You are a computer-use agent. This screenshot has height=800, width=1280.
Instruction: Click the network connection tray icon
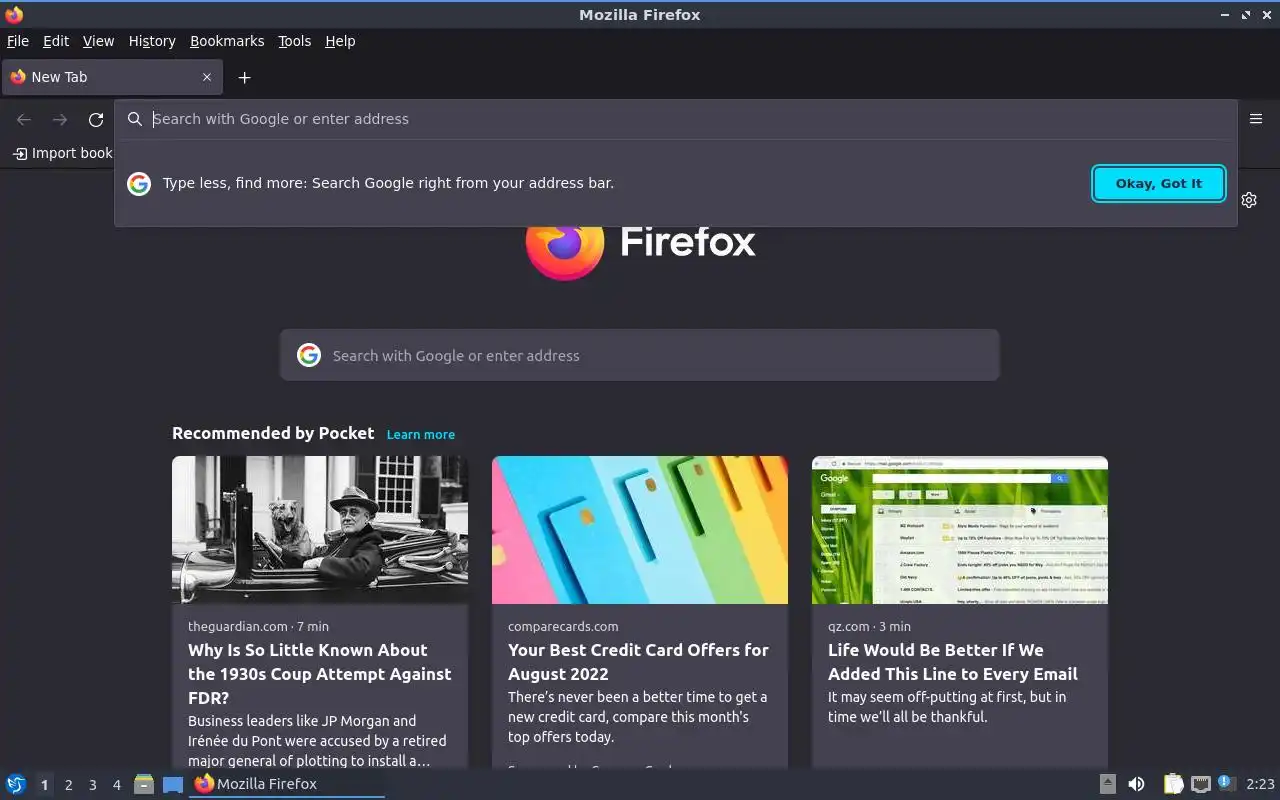click(1201, 784)
